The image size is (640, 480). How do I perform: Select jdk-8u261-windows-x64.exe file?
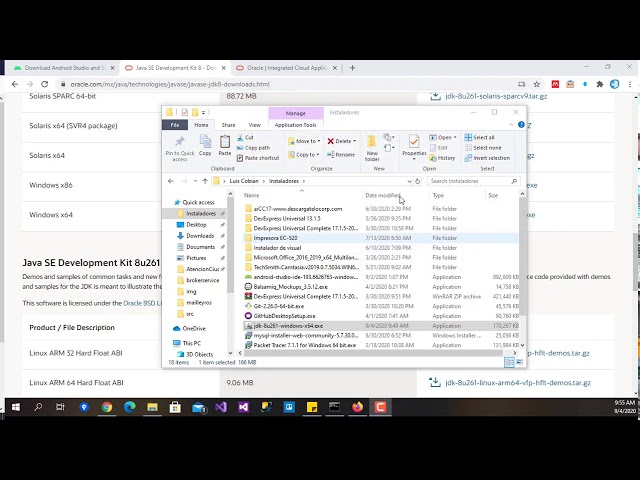pos(288,326)
